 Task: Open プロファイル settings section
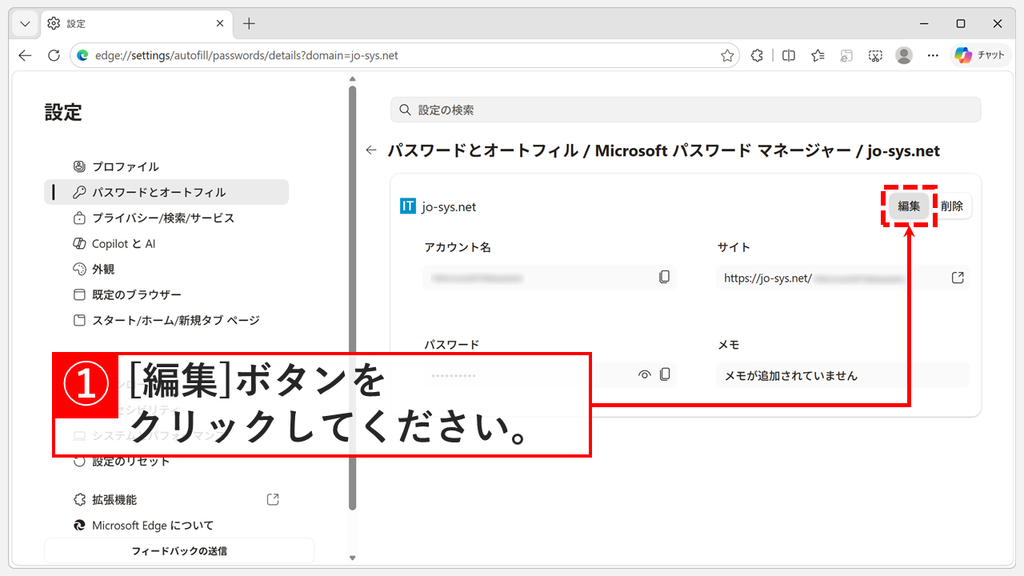167,167
